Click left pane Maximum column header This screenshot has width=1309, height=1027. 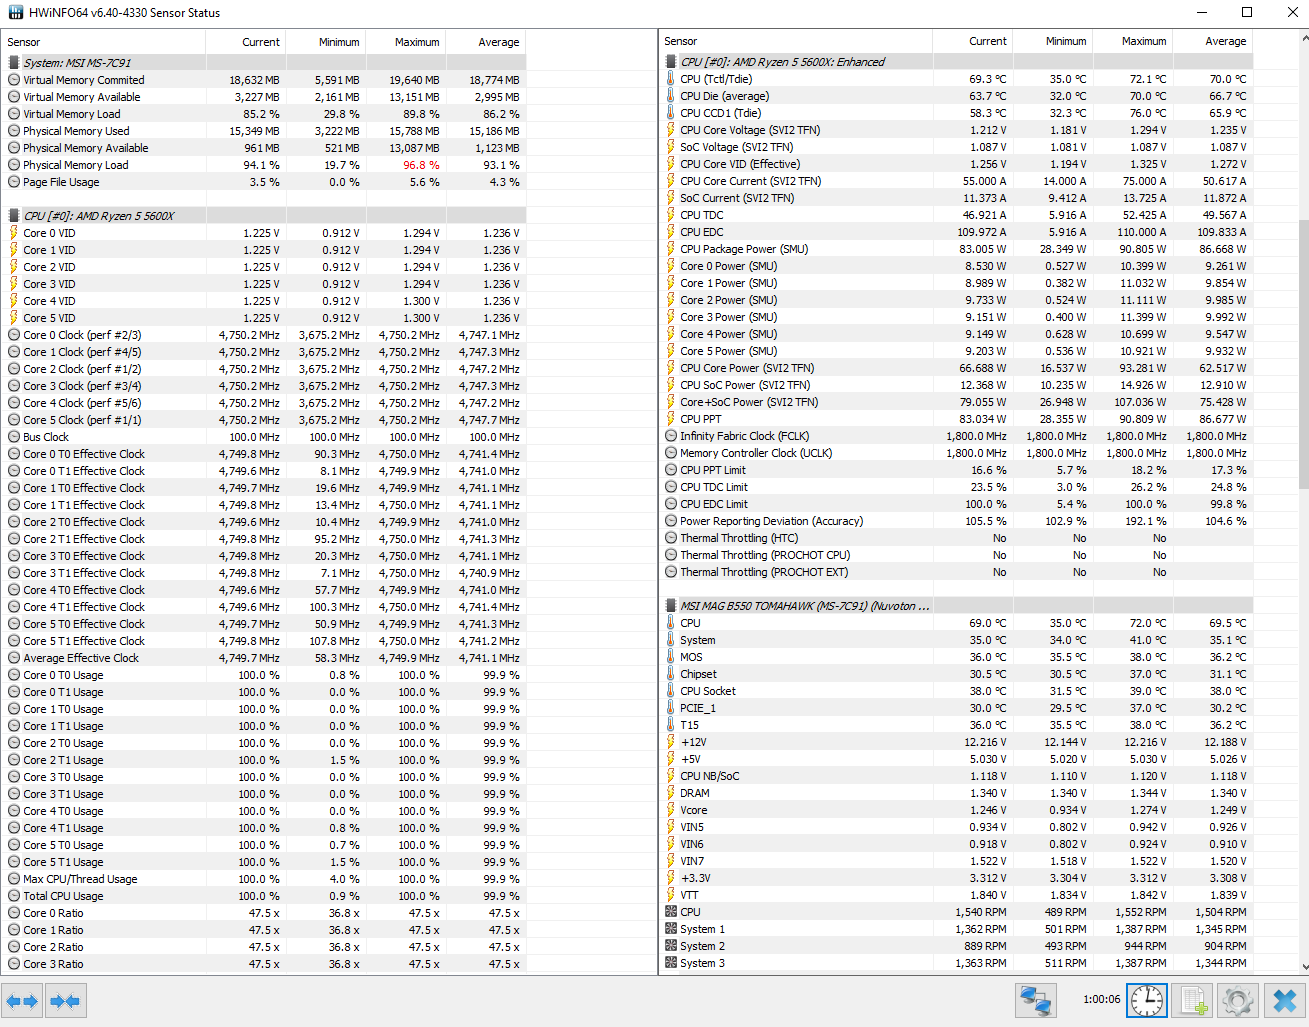point(406,42)
